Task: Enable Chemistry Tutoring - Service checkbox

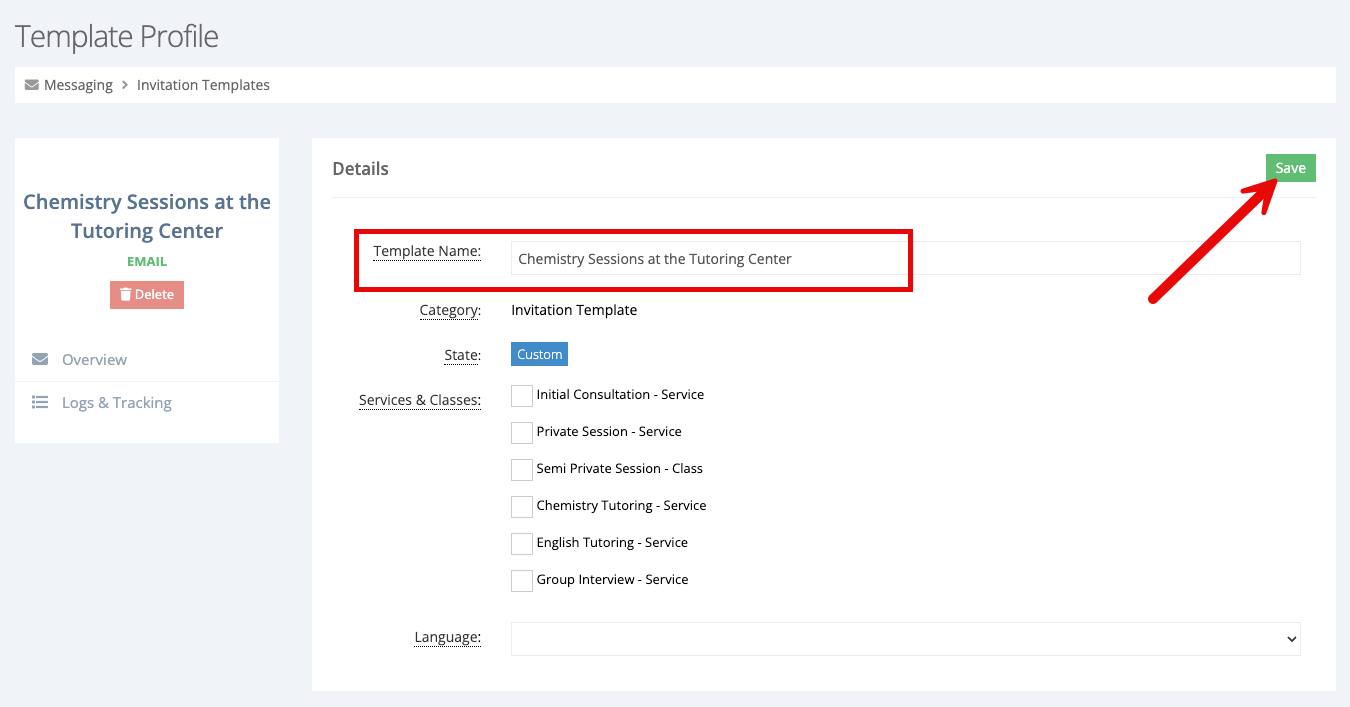Action: tap(522, 507)
